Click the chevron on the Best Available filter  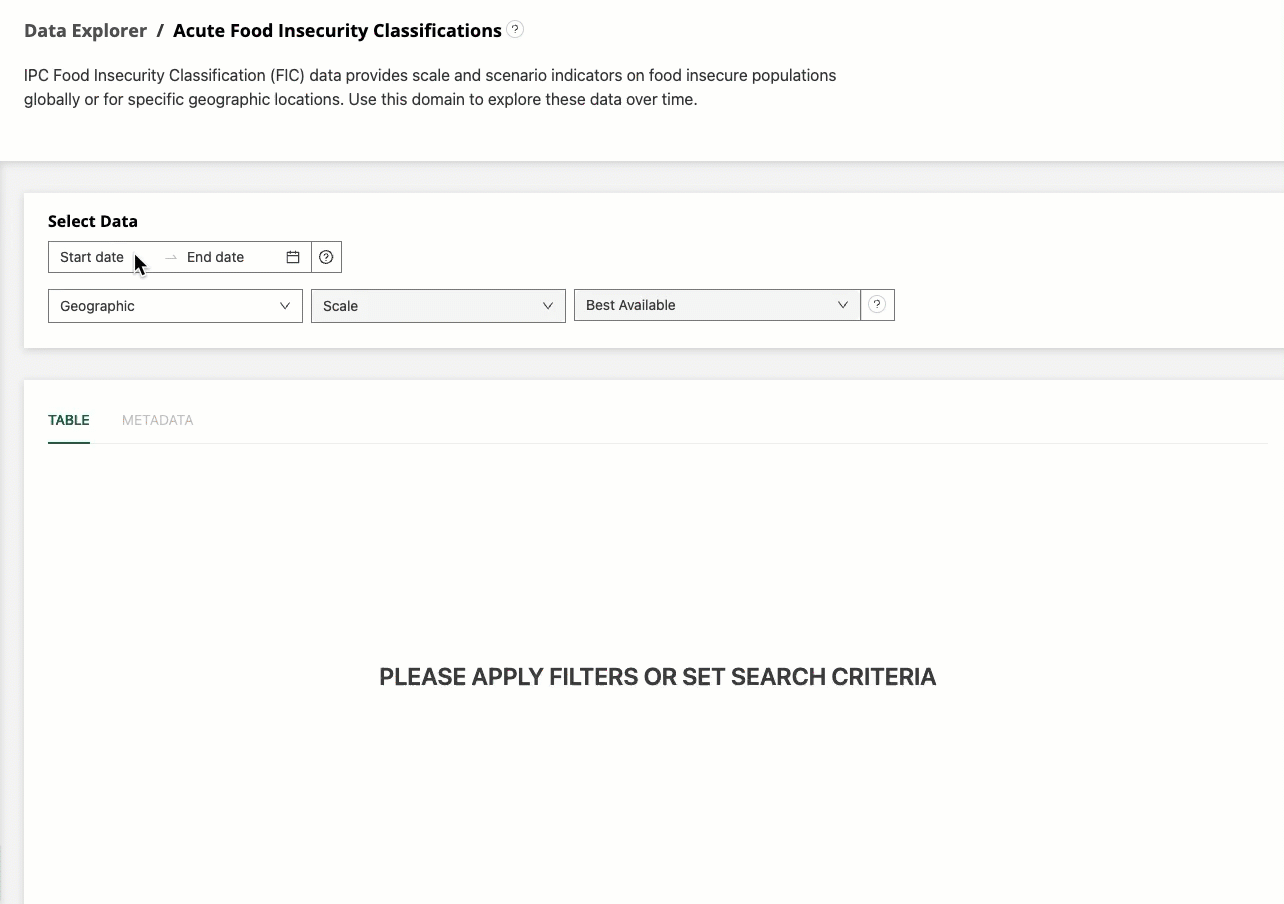pyautogui.click(x=843, y=304)
